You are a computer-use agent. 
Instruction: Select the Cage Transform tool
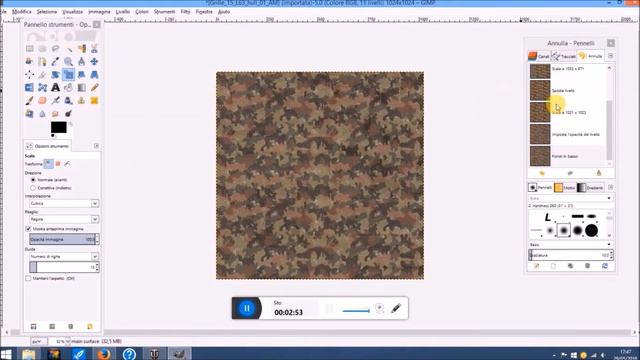pos(42,87)
